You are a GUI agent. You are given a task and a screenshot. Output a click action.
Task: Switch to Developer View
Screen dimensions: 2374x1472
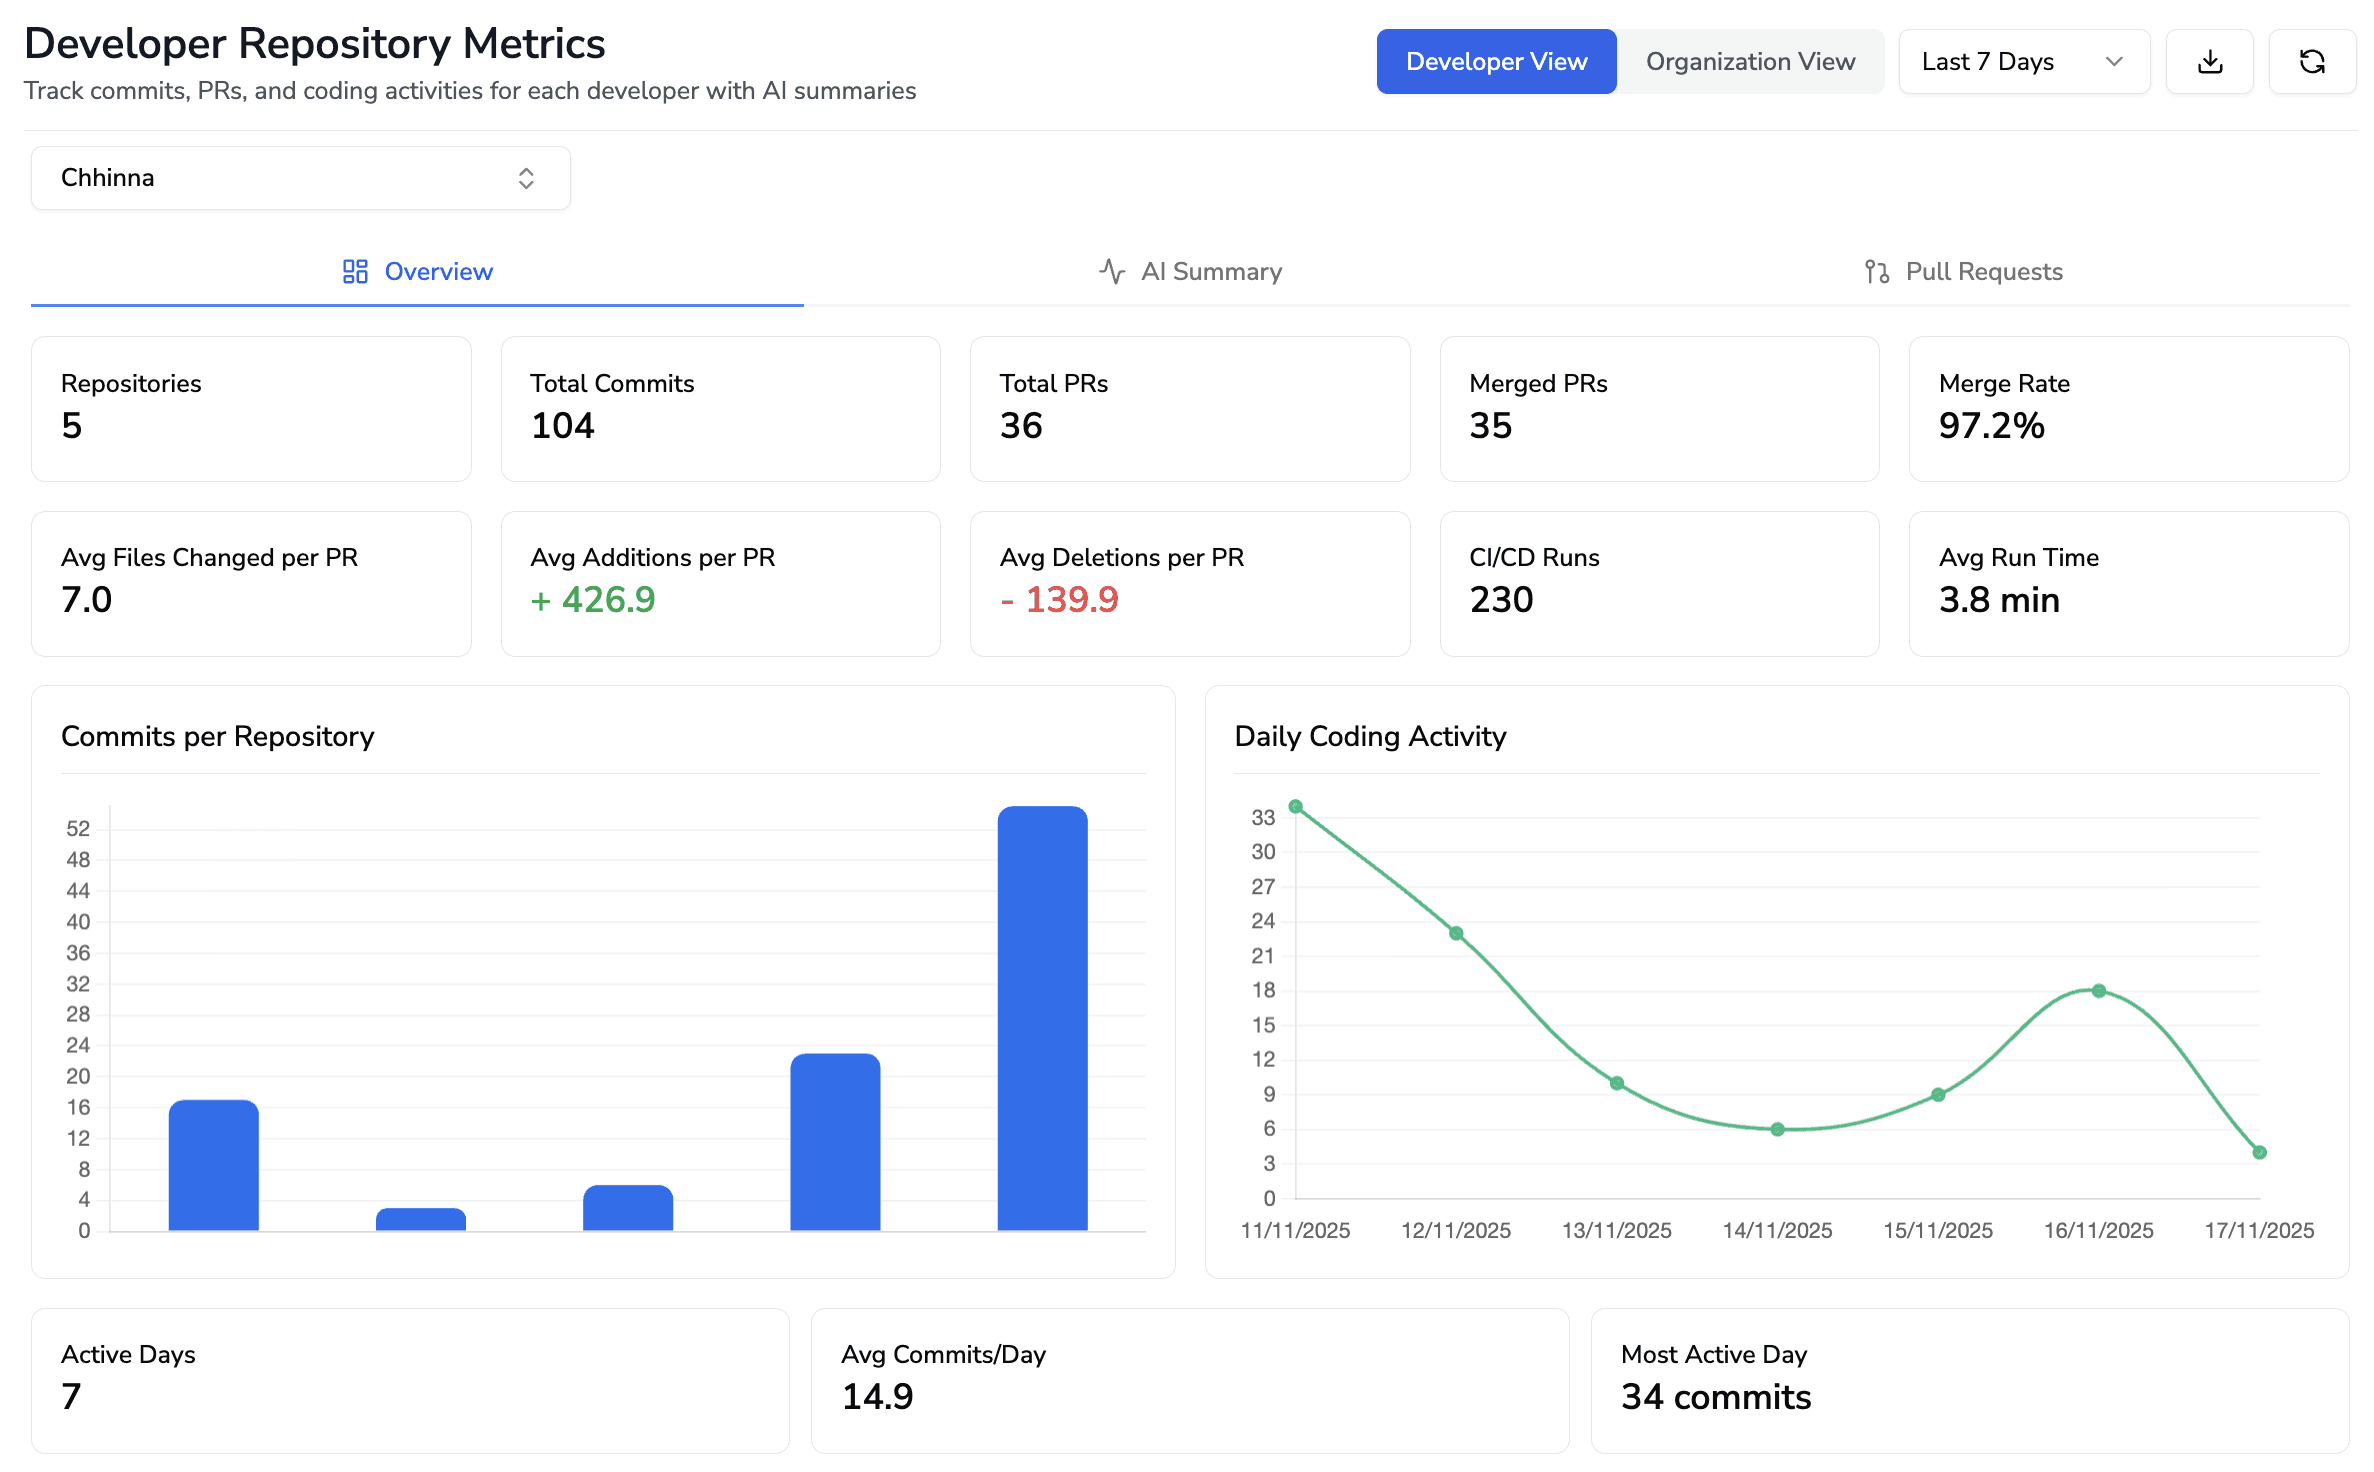(x=1496, y=62)
